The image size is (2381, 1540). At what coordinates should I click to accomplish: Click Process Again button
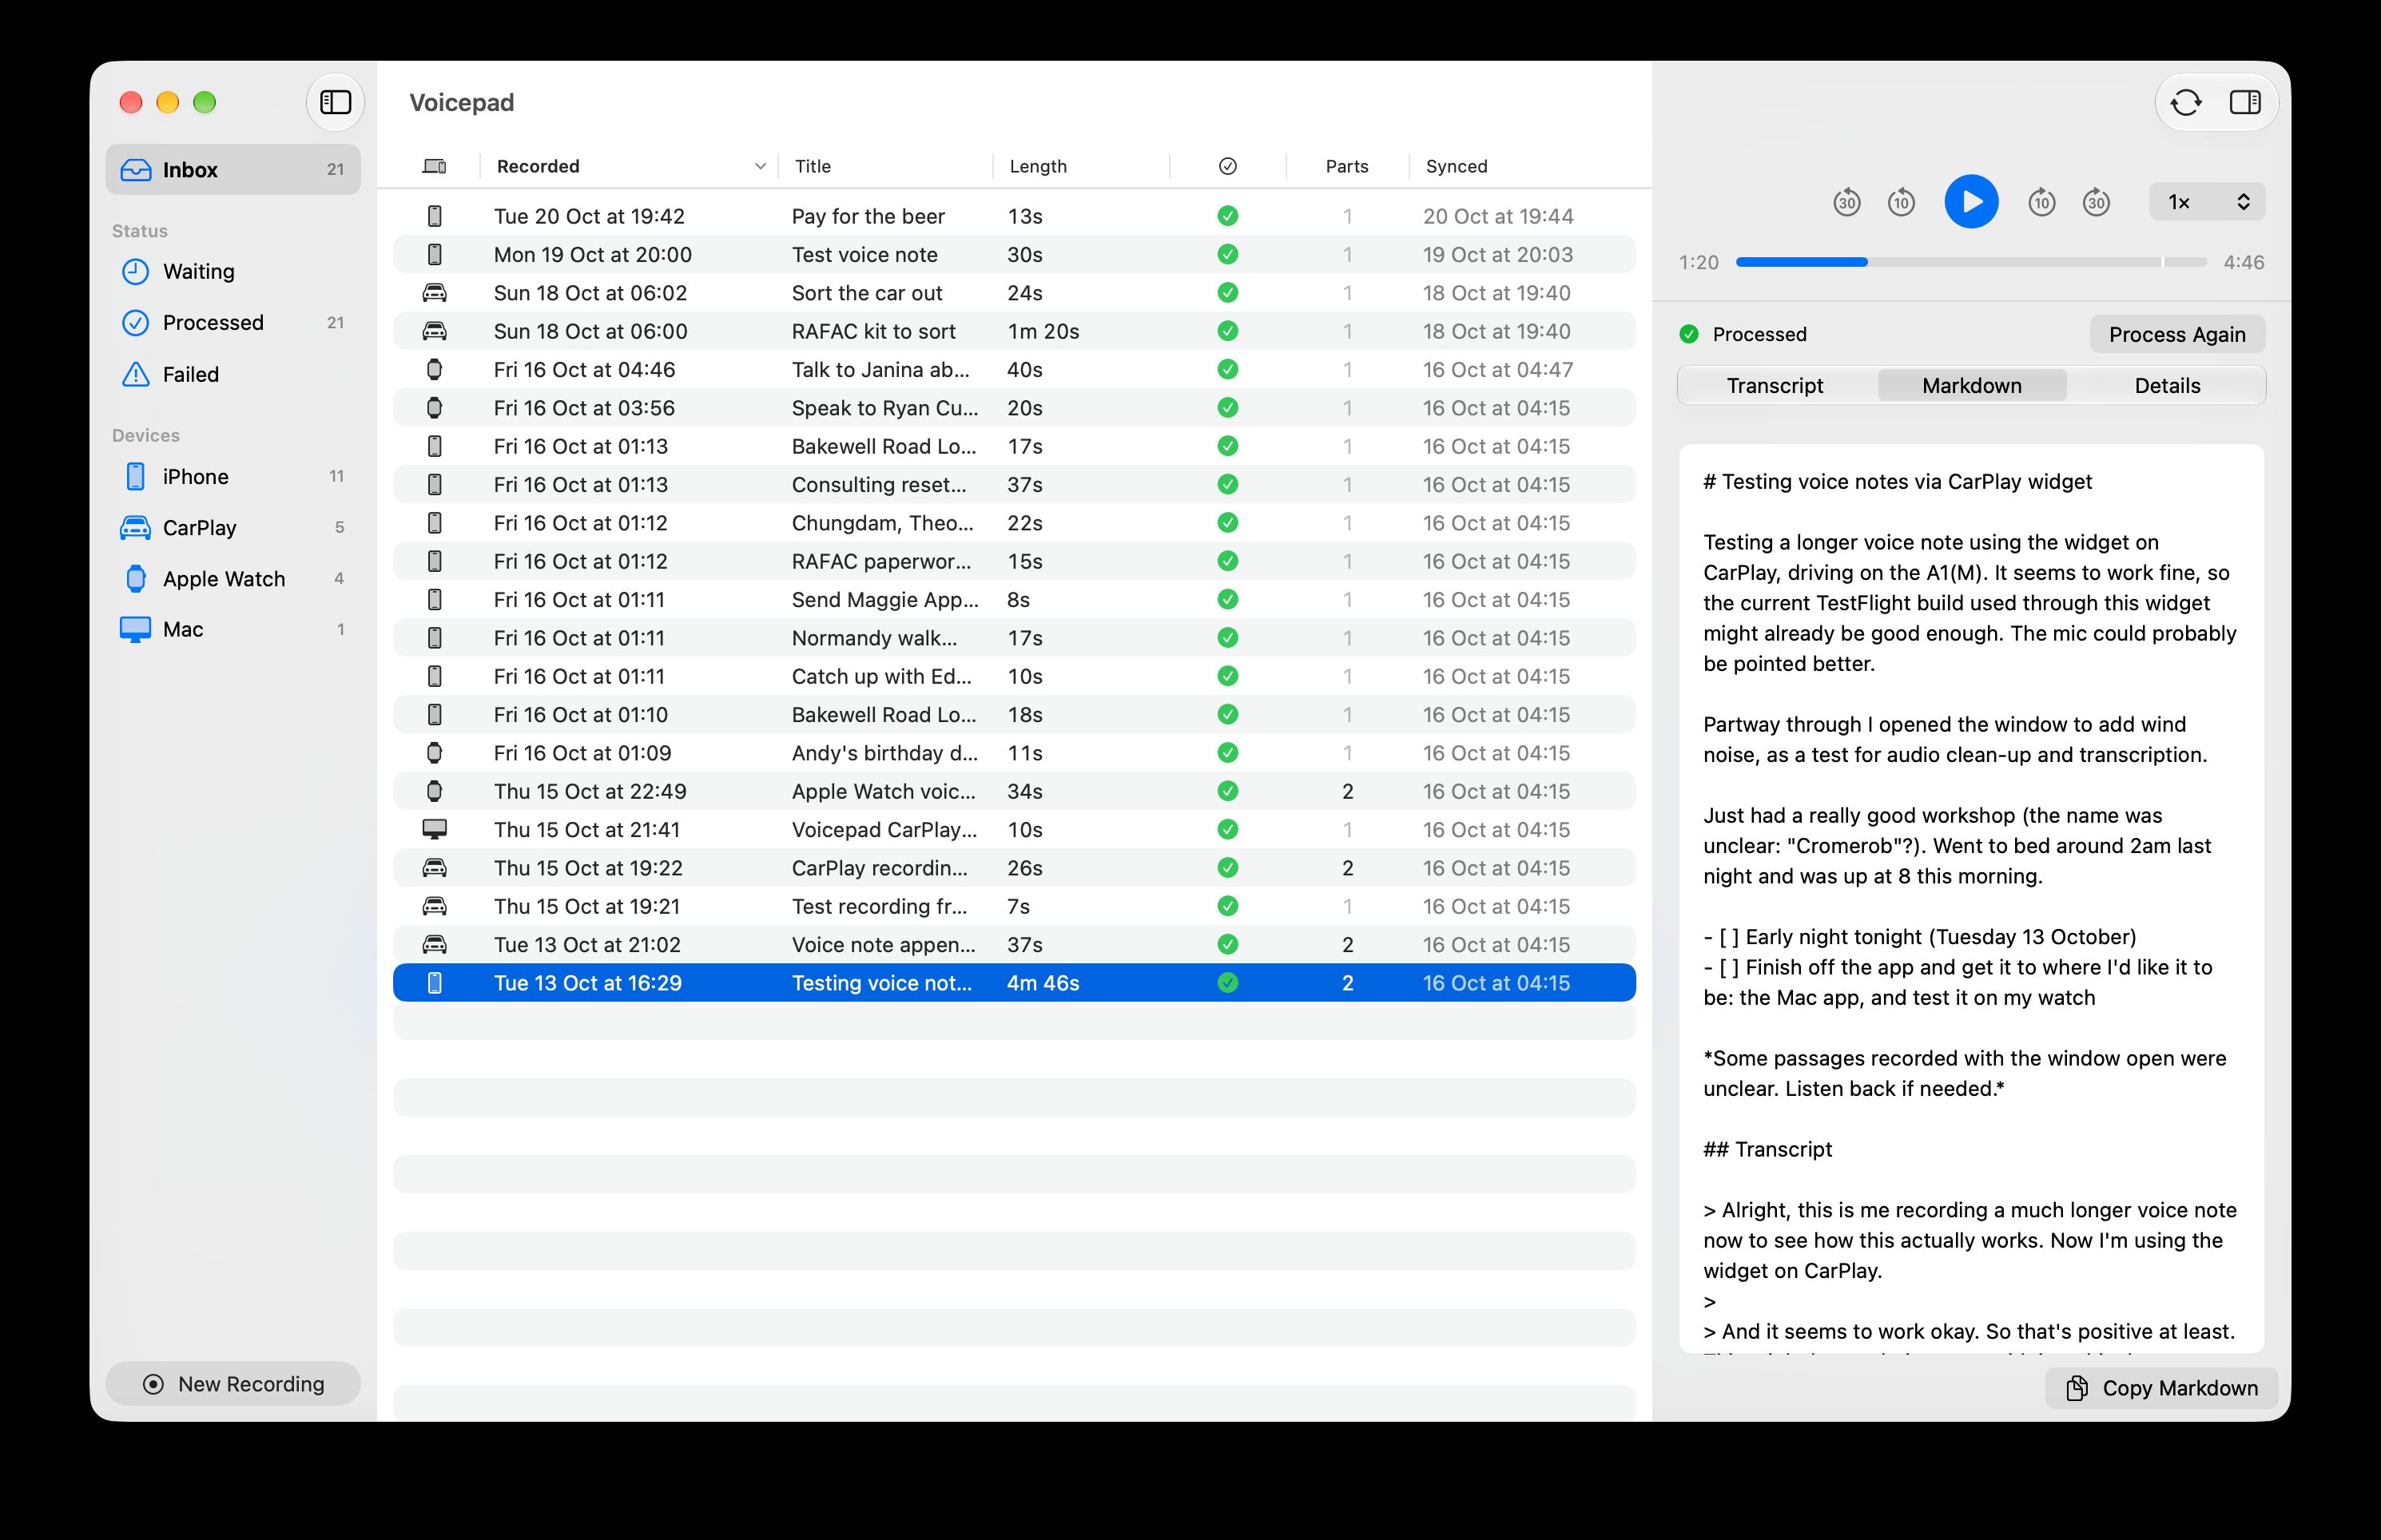click(2177, 334)
